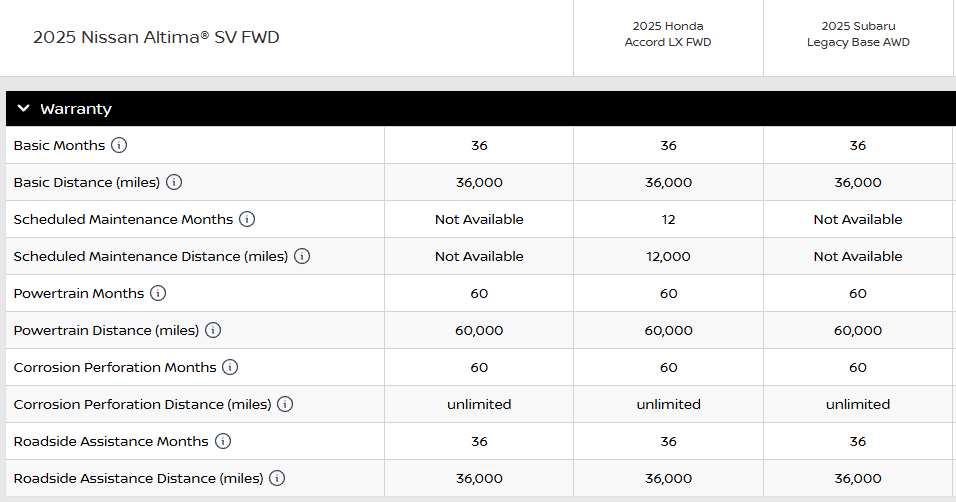The image size is (956, 502).
Task: Click info icon next to Basic Months
Action: [119, 145]
